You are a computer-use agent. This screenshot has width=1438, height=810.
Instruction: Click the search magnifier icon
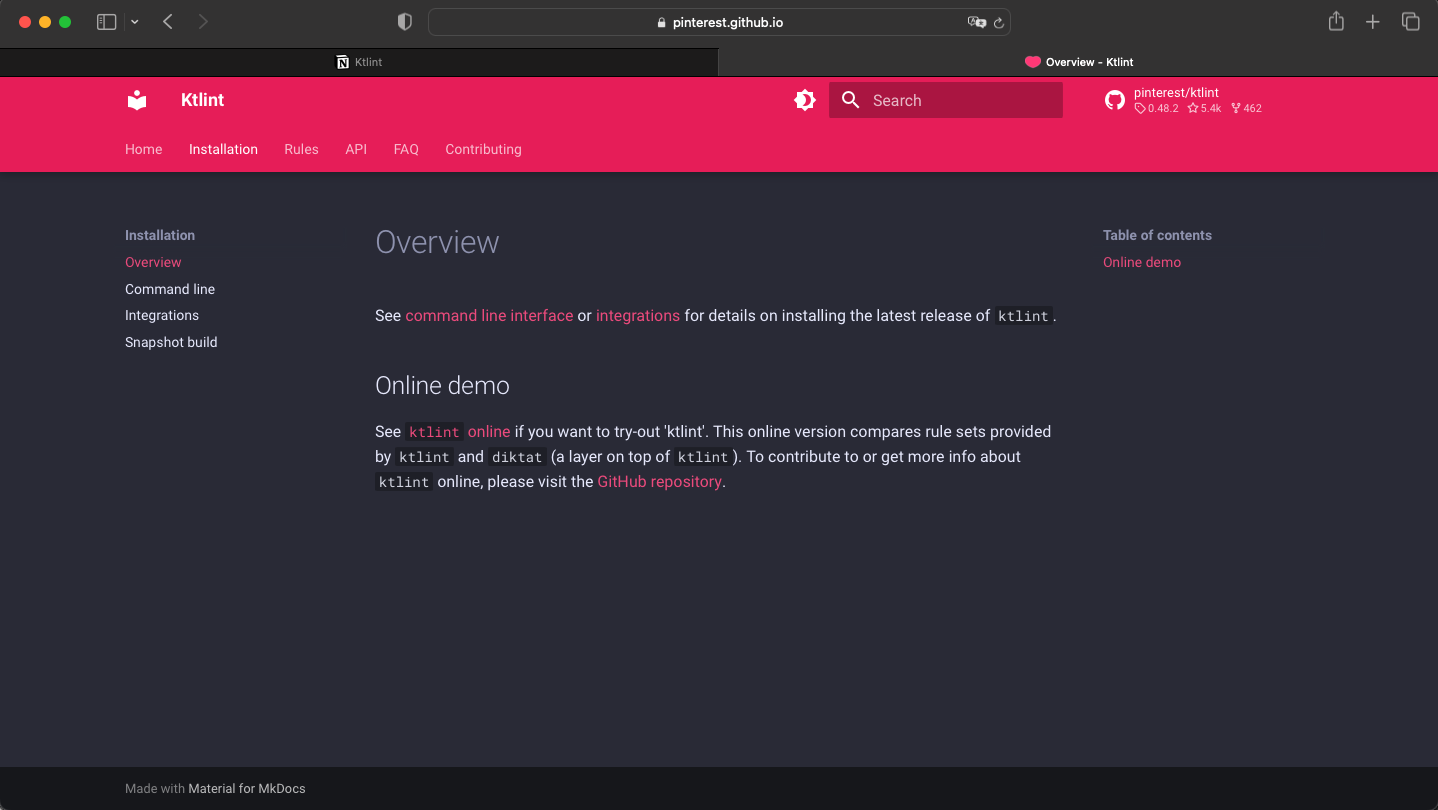851,100
